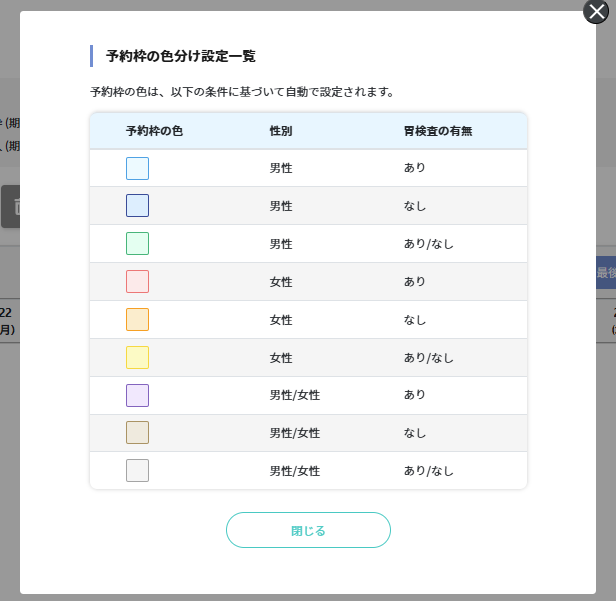616x601 pixels.
Task: Click the 予約枠の色 column header
Action: coord(154,131)
